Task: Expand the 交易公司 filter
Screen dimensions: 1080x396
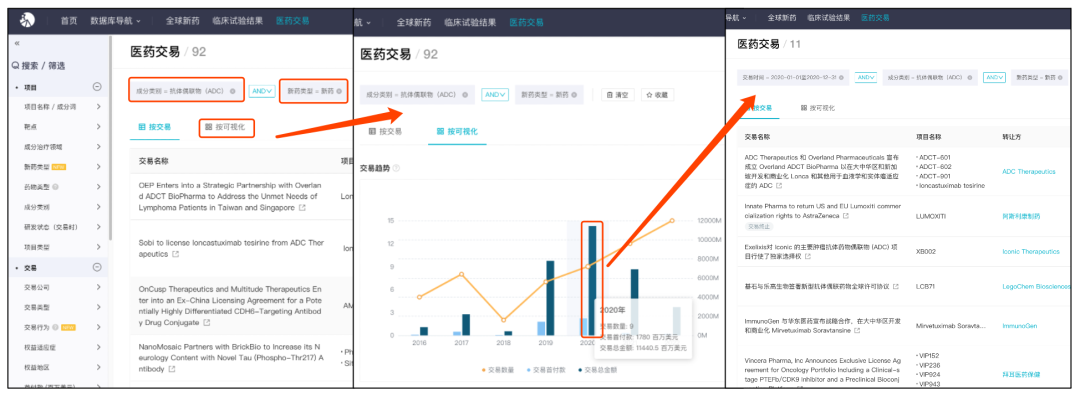Action: click(98, 287)
